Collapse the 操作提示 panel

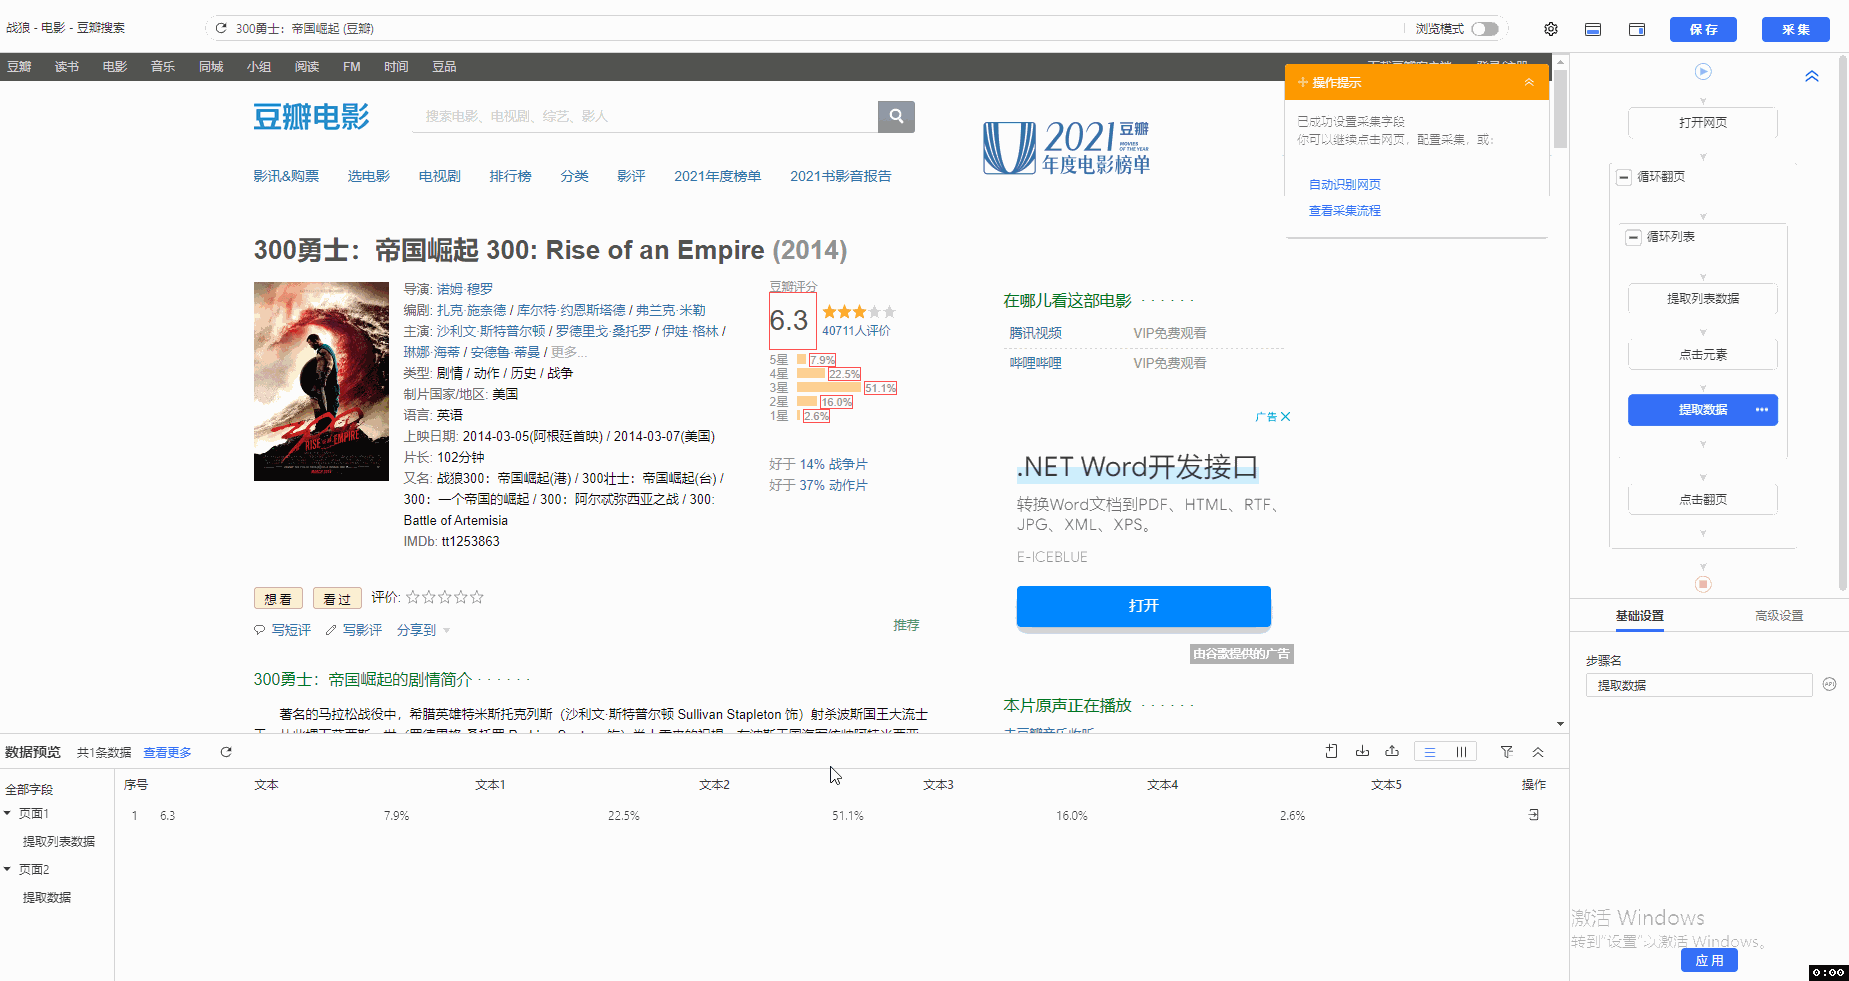(x=1529, y=82)
